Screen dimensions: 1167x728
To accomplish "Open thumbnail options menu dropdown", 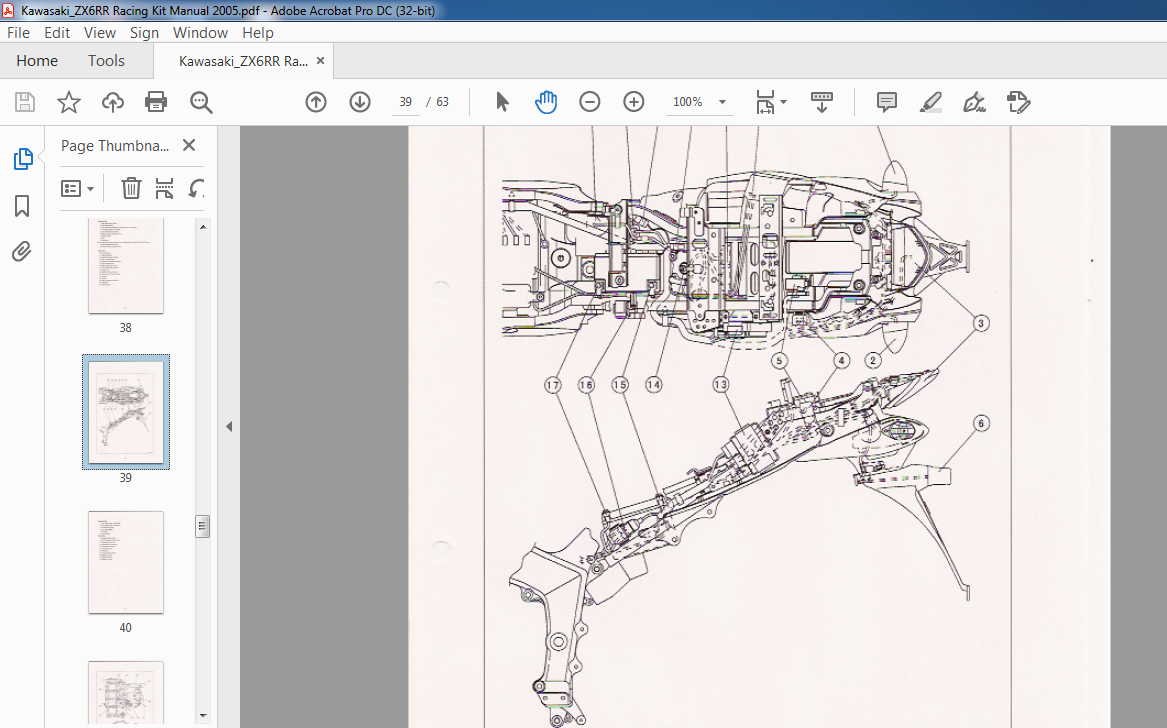I will click(77, 188).
